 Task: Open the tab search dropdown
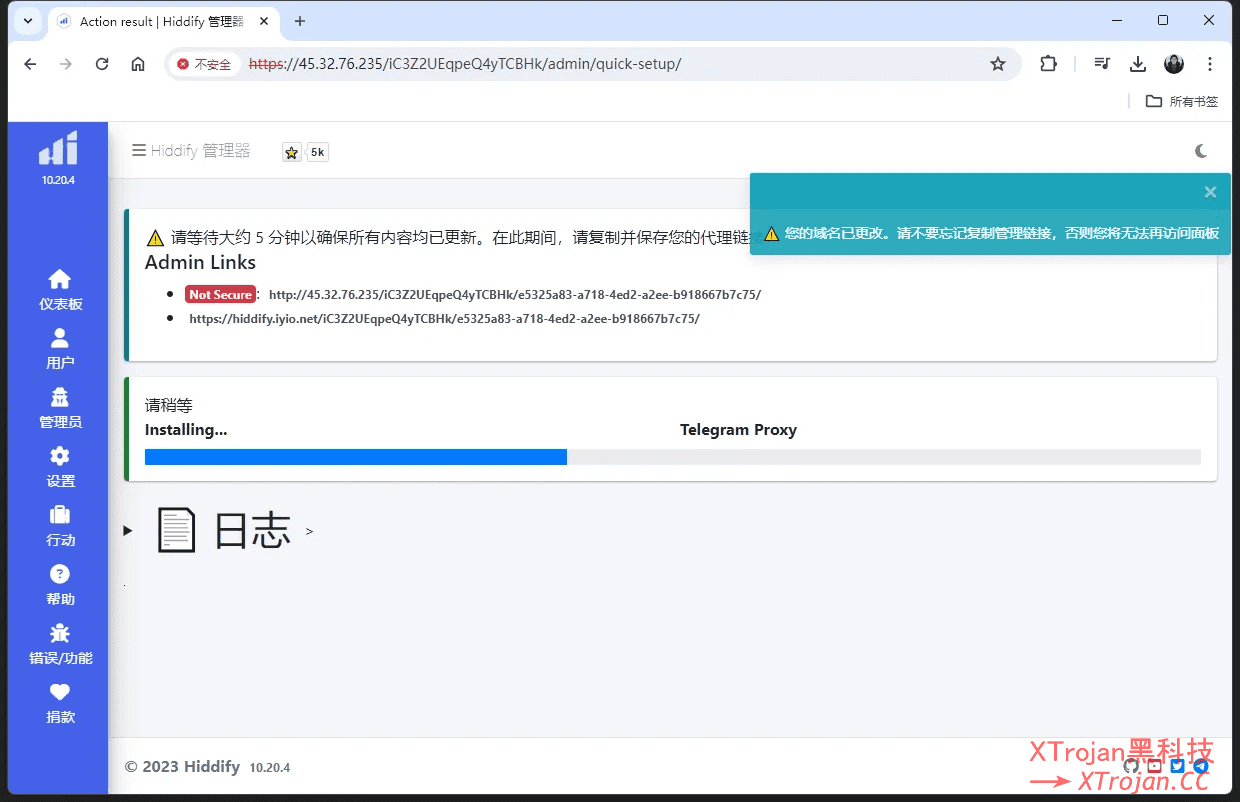click(x=27, y=21)
